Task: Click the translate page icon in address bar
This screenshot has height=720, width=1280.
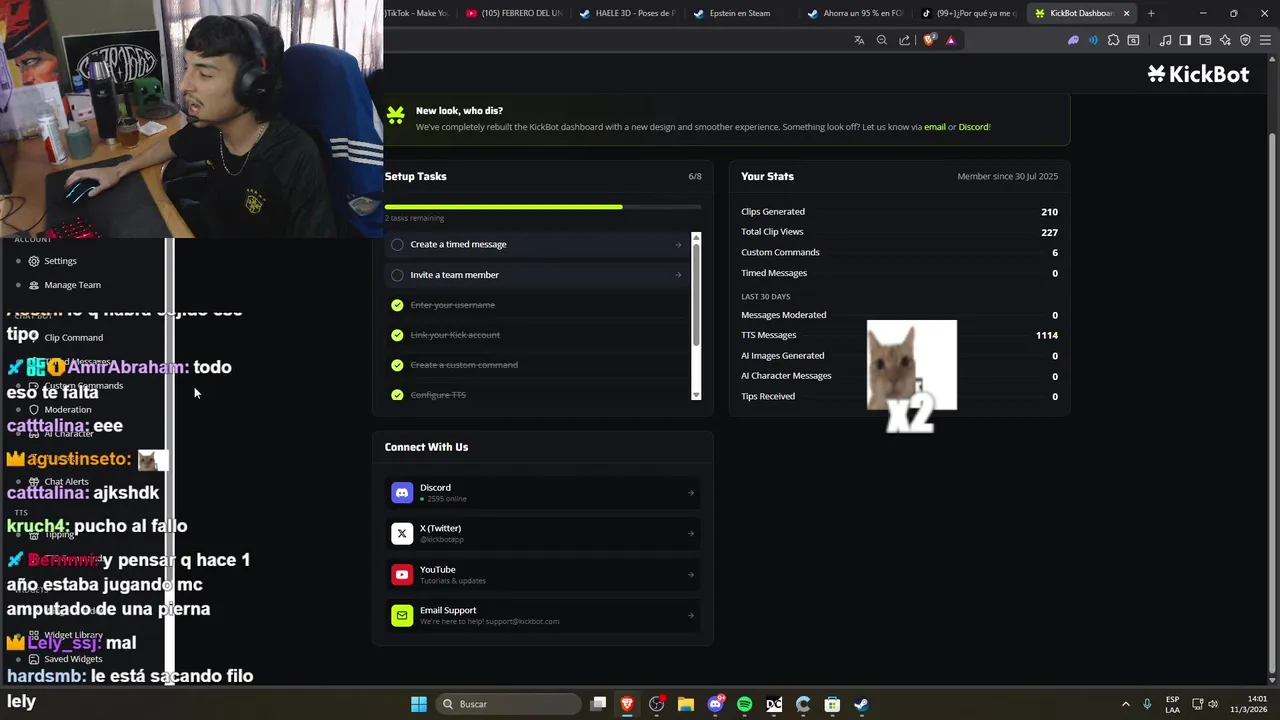Action: 859,40
